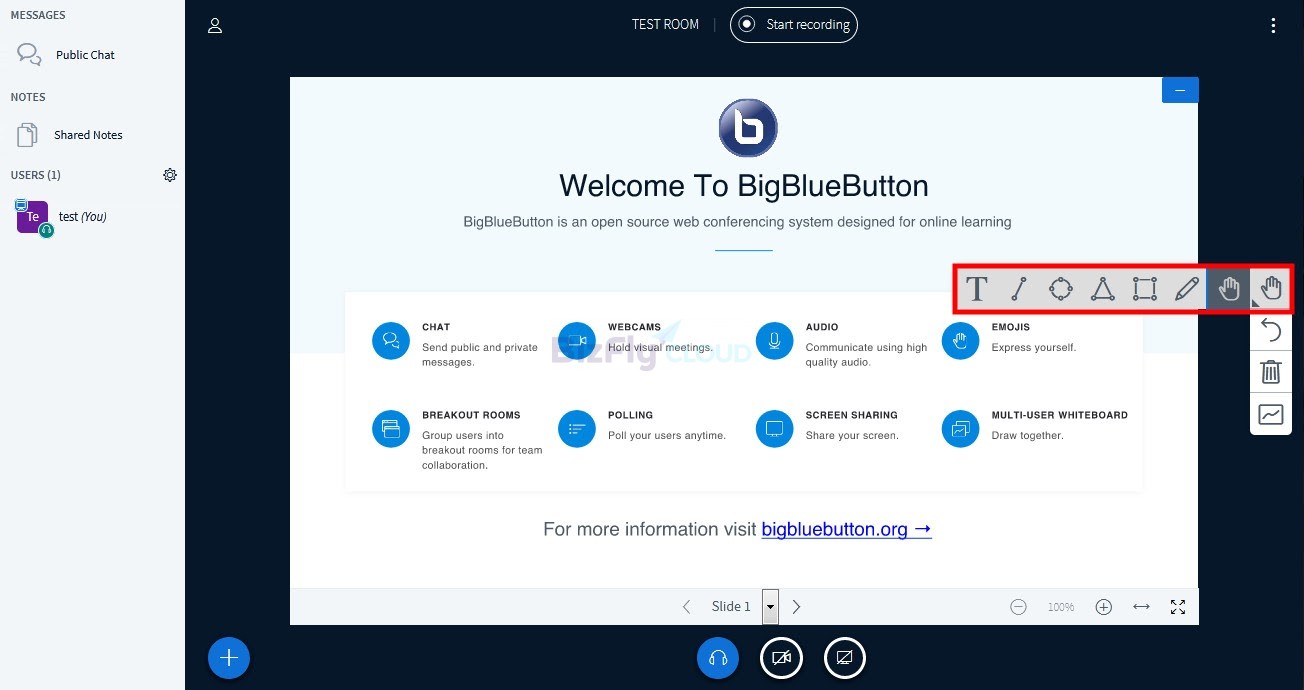Select the Rectangle shape tool
The height and width of the screenshot is (690, 1304).
click(x=1145, y=289)
